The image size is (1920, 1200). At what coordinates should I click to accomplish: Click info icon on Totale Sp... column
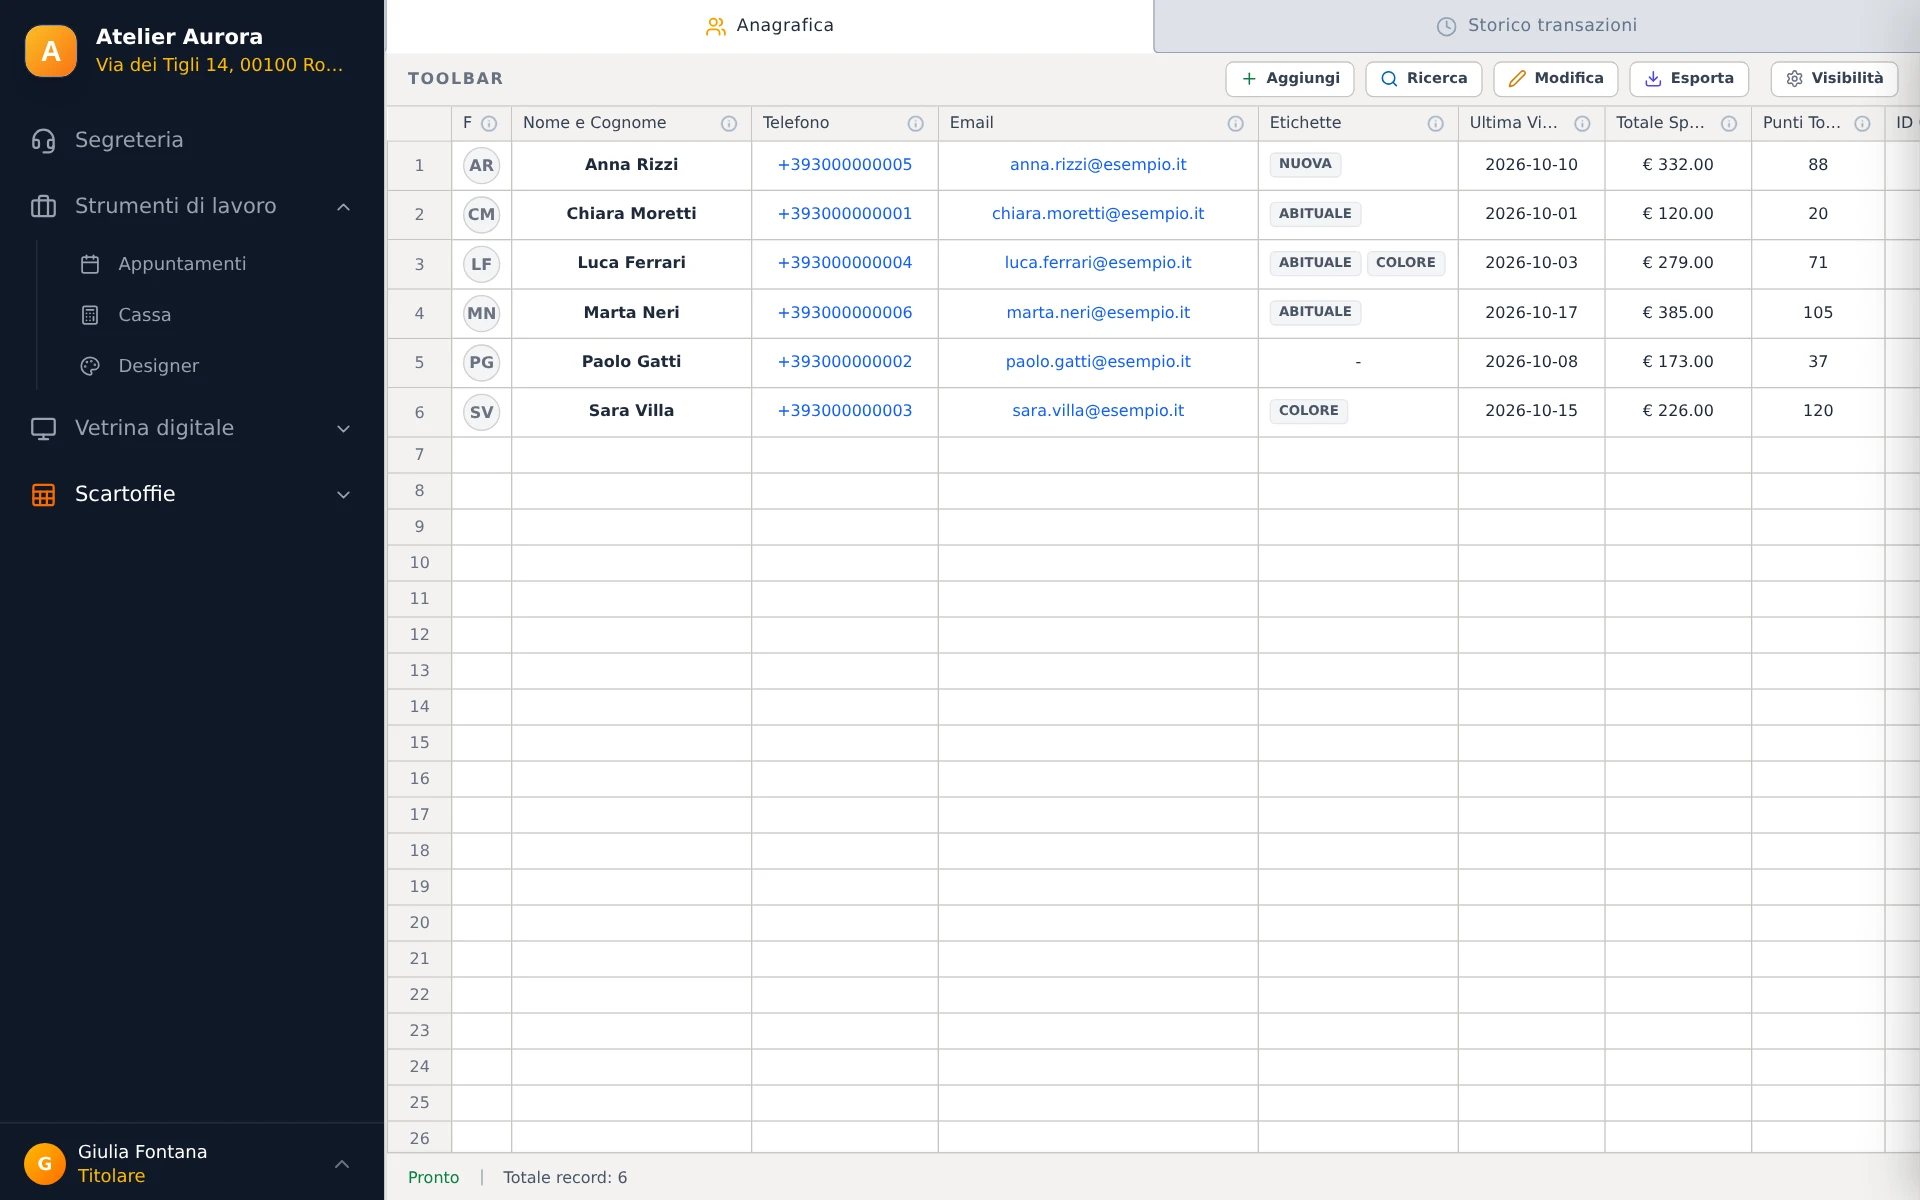click(x=1729, y=123)
